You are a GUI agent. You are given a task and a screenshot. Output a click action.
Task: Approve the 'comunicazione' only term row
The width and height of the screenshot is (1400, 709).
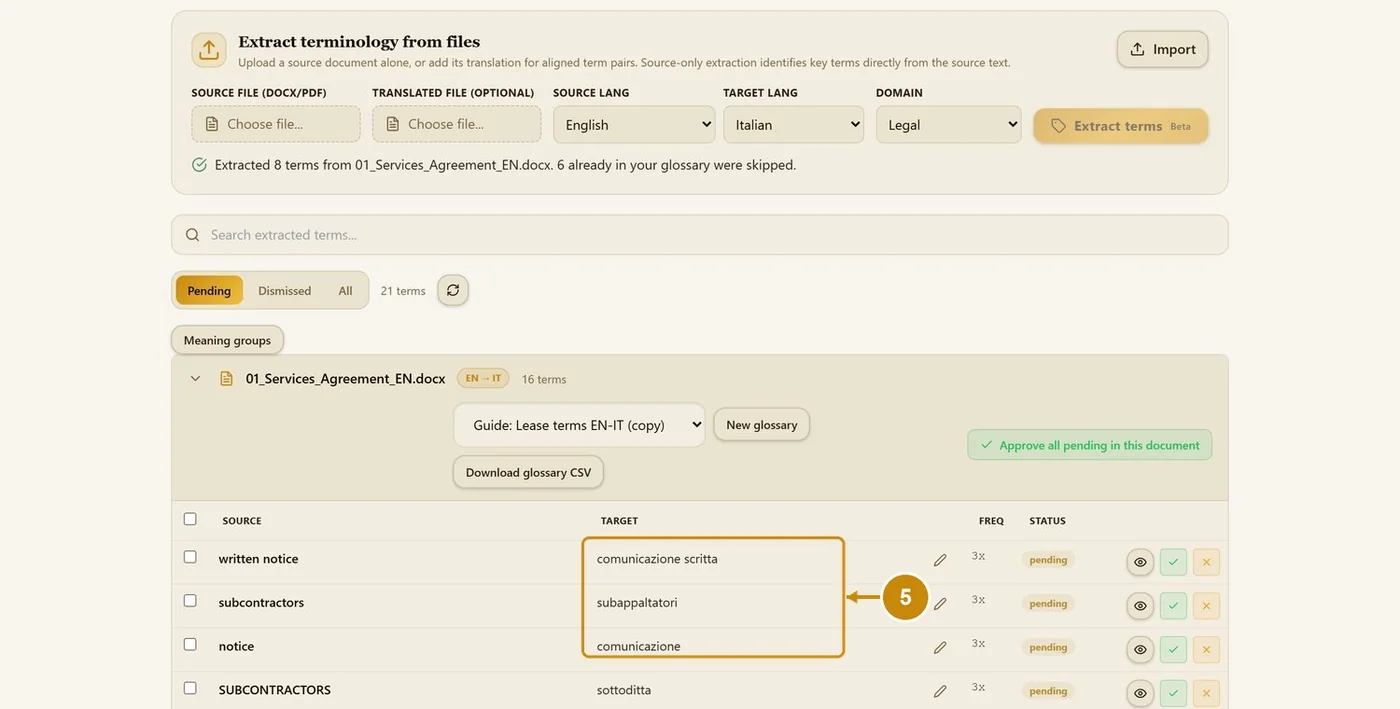[1173, 649]
